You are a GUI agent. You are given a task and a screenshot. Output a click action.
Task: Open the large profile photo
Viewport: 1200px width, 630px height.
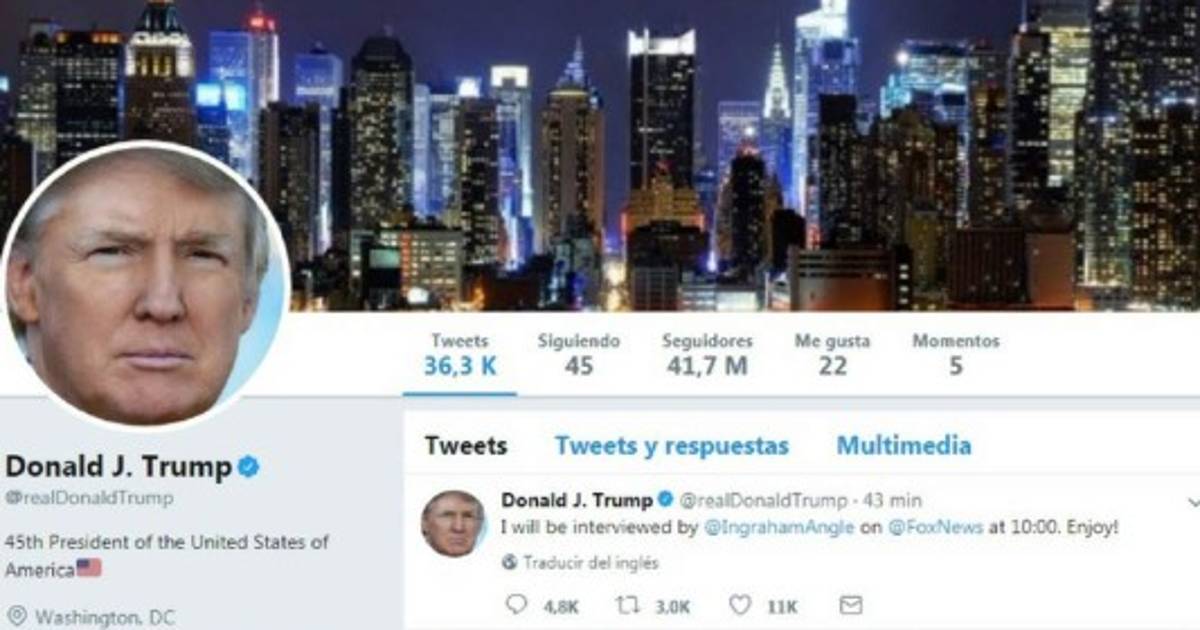146,286
